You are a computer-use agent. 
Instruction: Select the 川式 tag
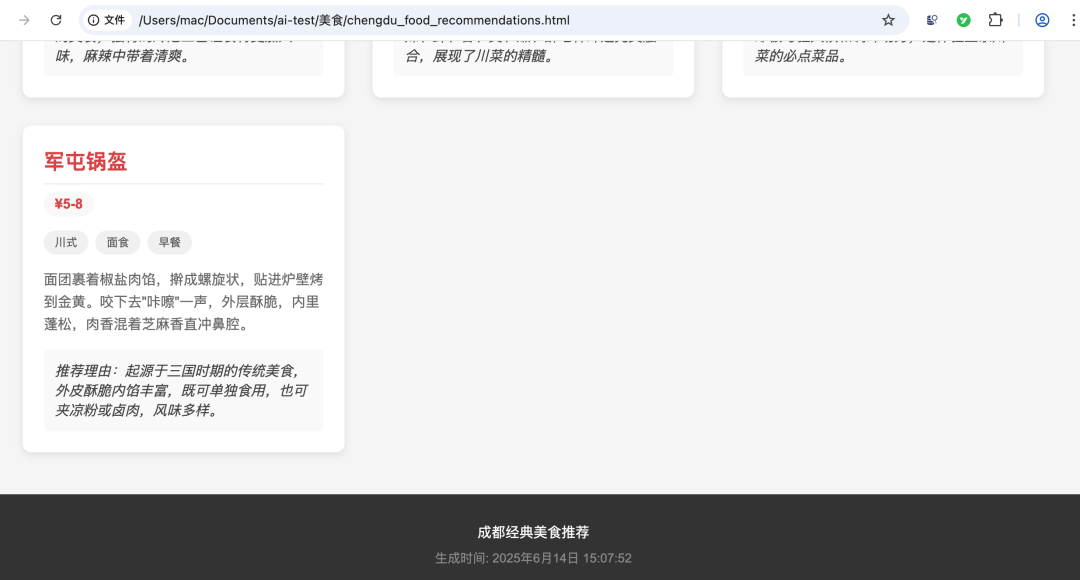pos(66,242)
